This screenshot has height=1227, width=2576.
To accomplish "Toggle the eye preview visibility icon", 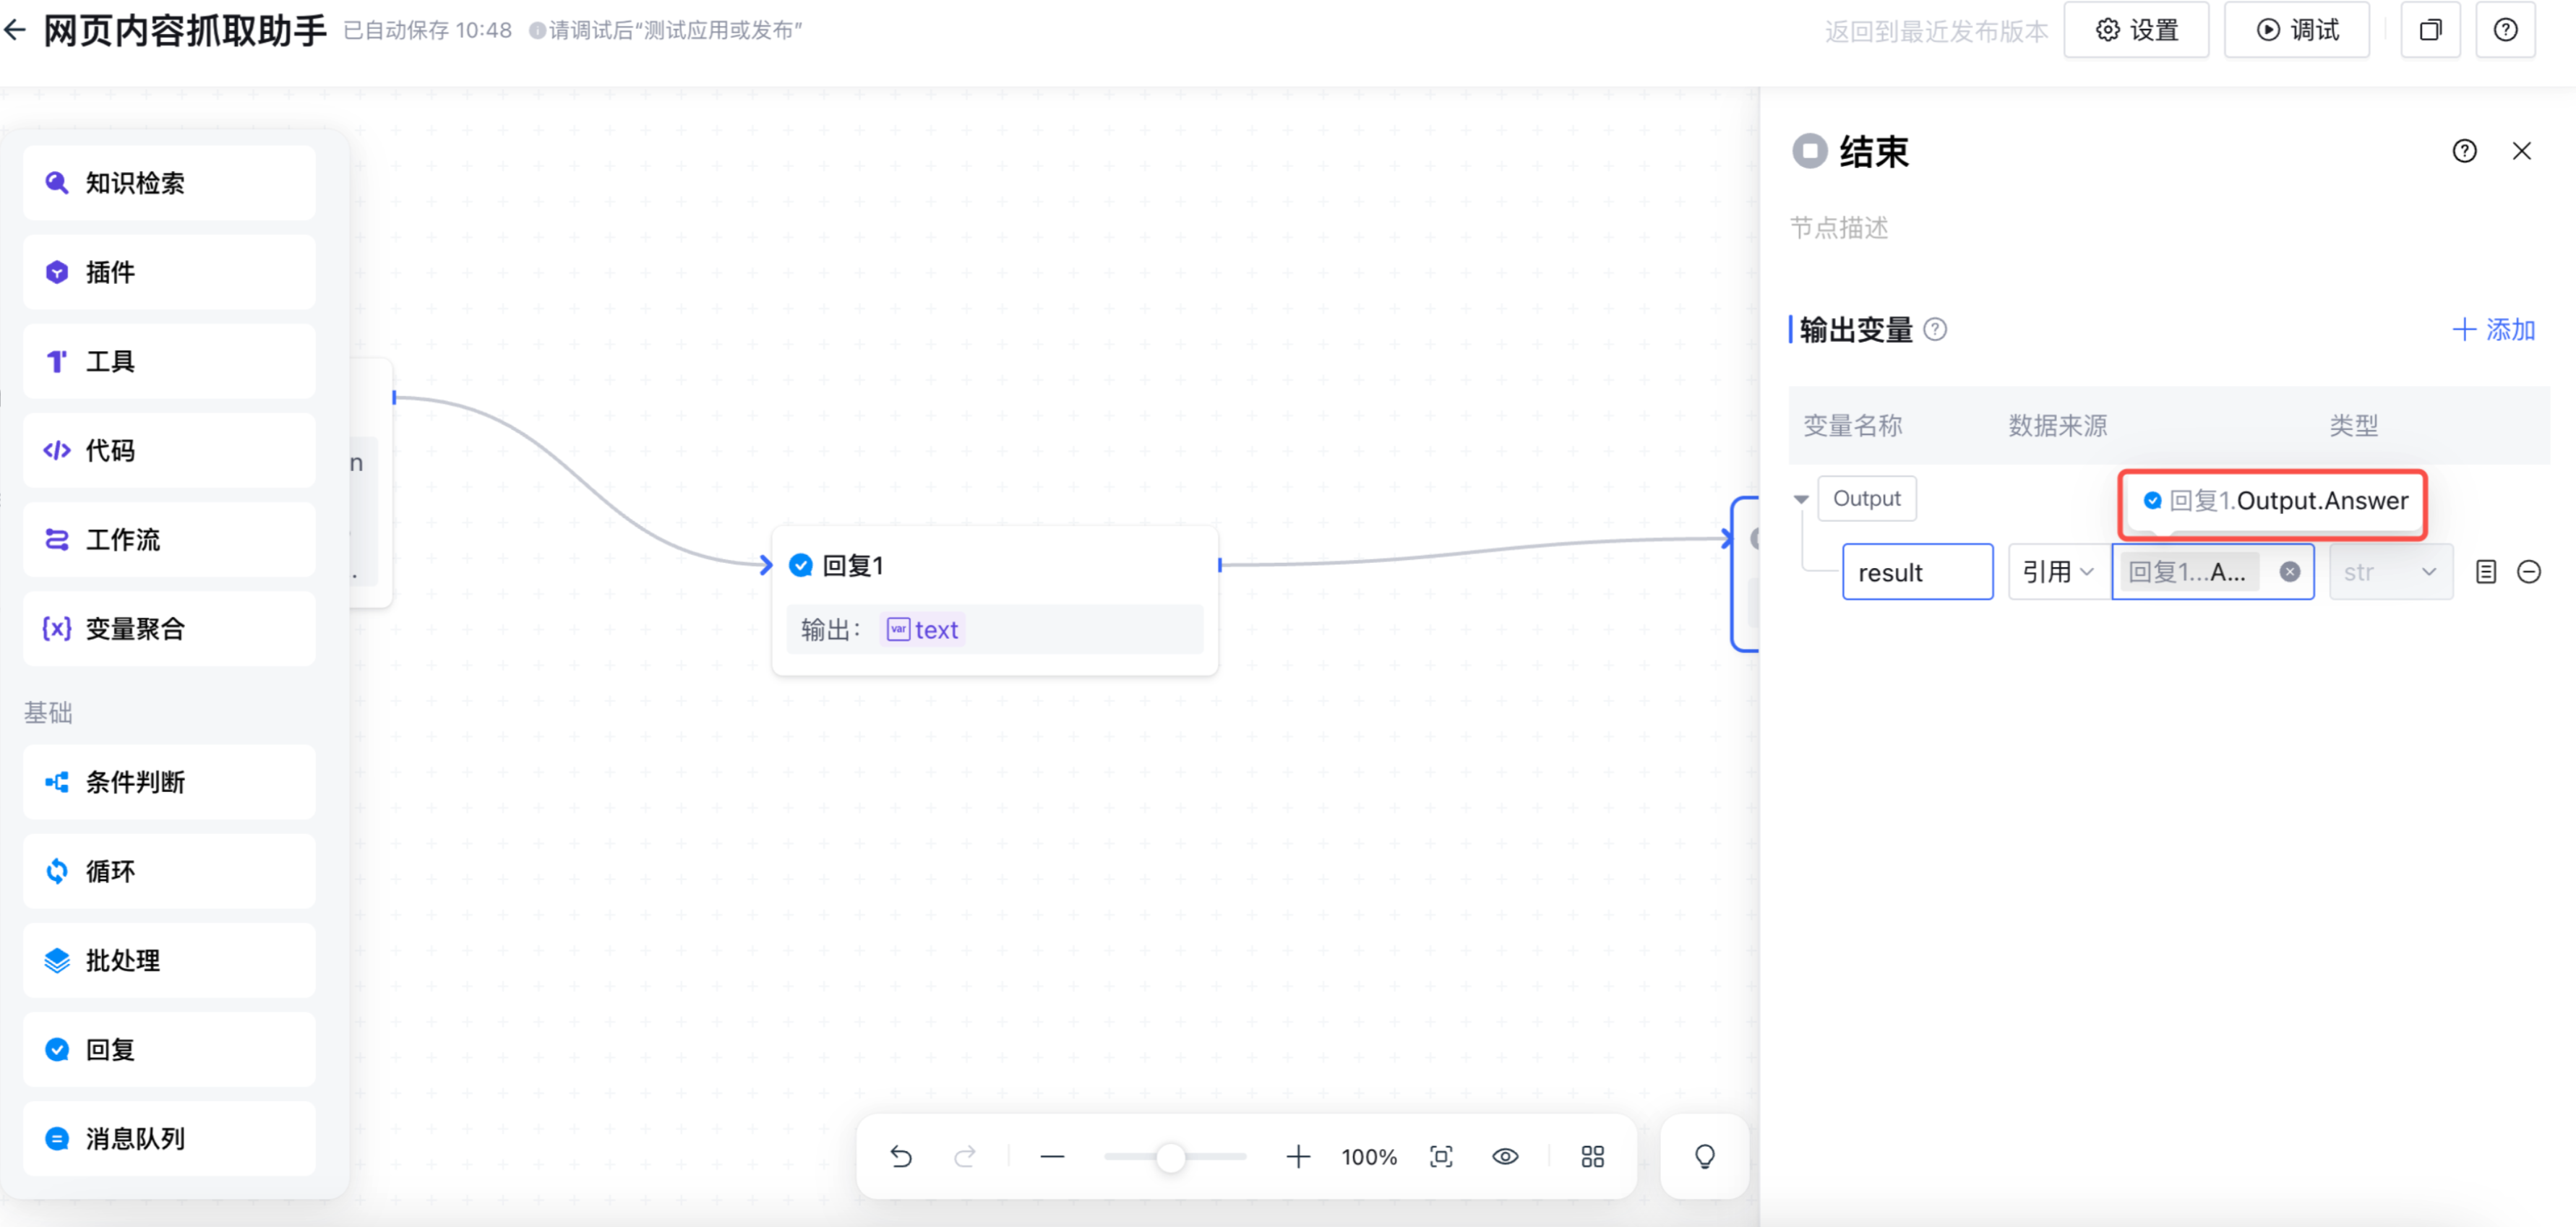I will tap(1505, 1157).
